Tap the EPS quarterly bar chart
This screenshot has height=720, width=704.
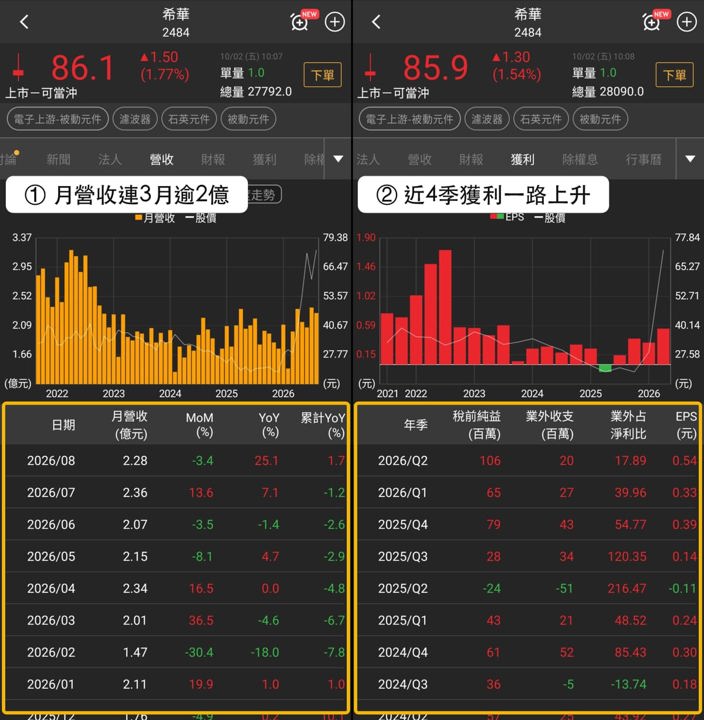coord(525,311)
